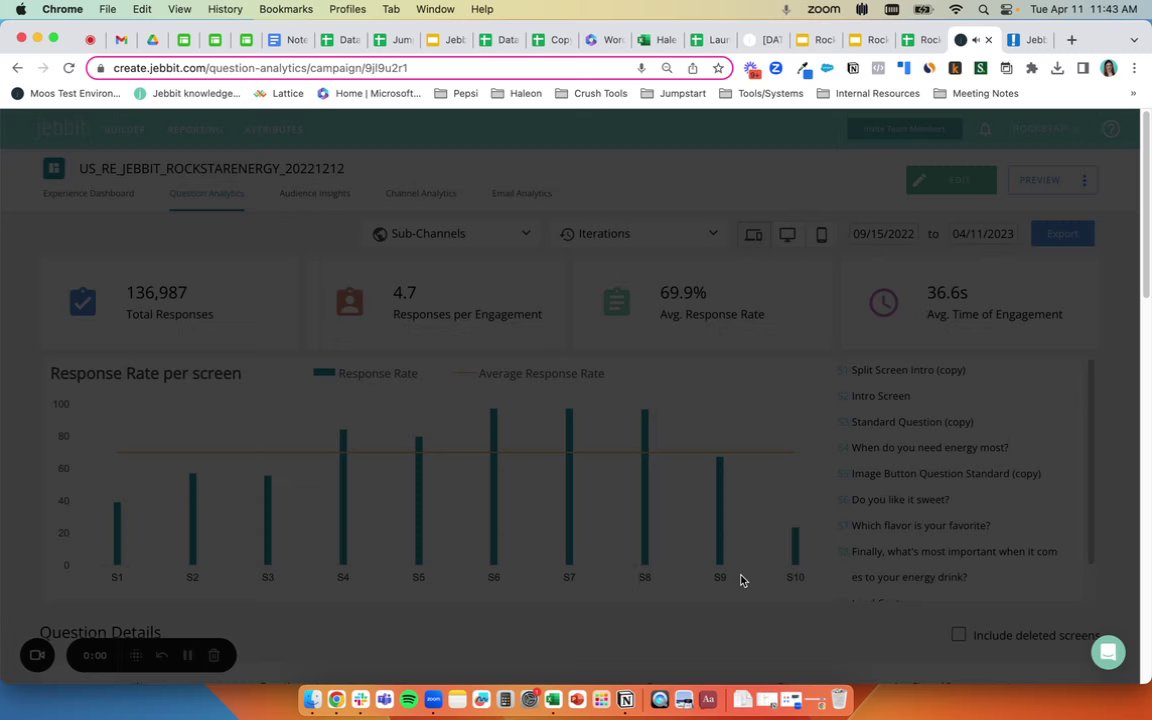Select the mobile device filter icon
1152x720 pixels.
point(821,234)
